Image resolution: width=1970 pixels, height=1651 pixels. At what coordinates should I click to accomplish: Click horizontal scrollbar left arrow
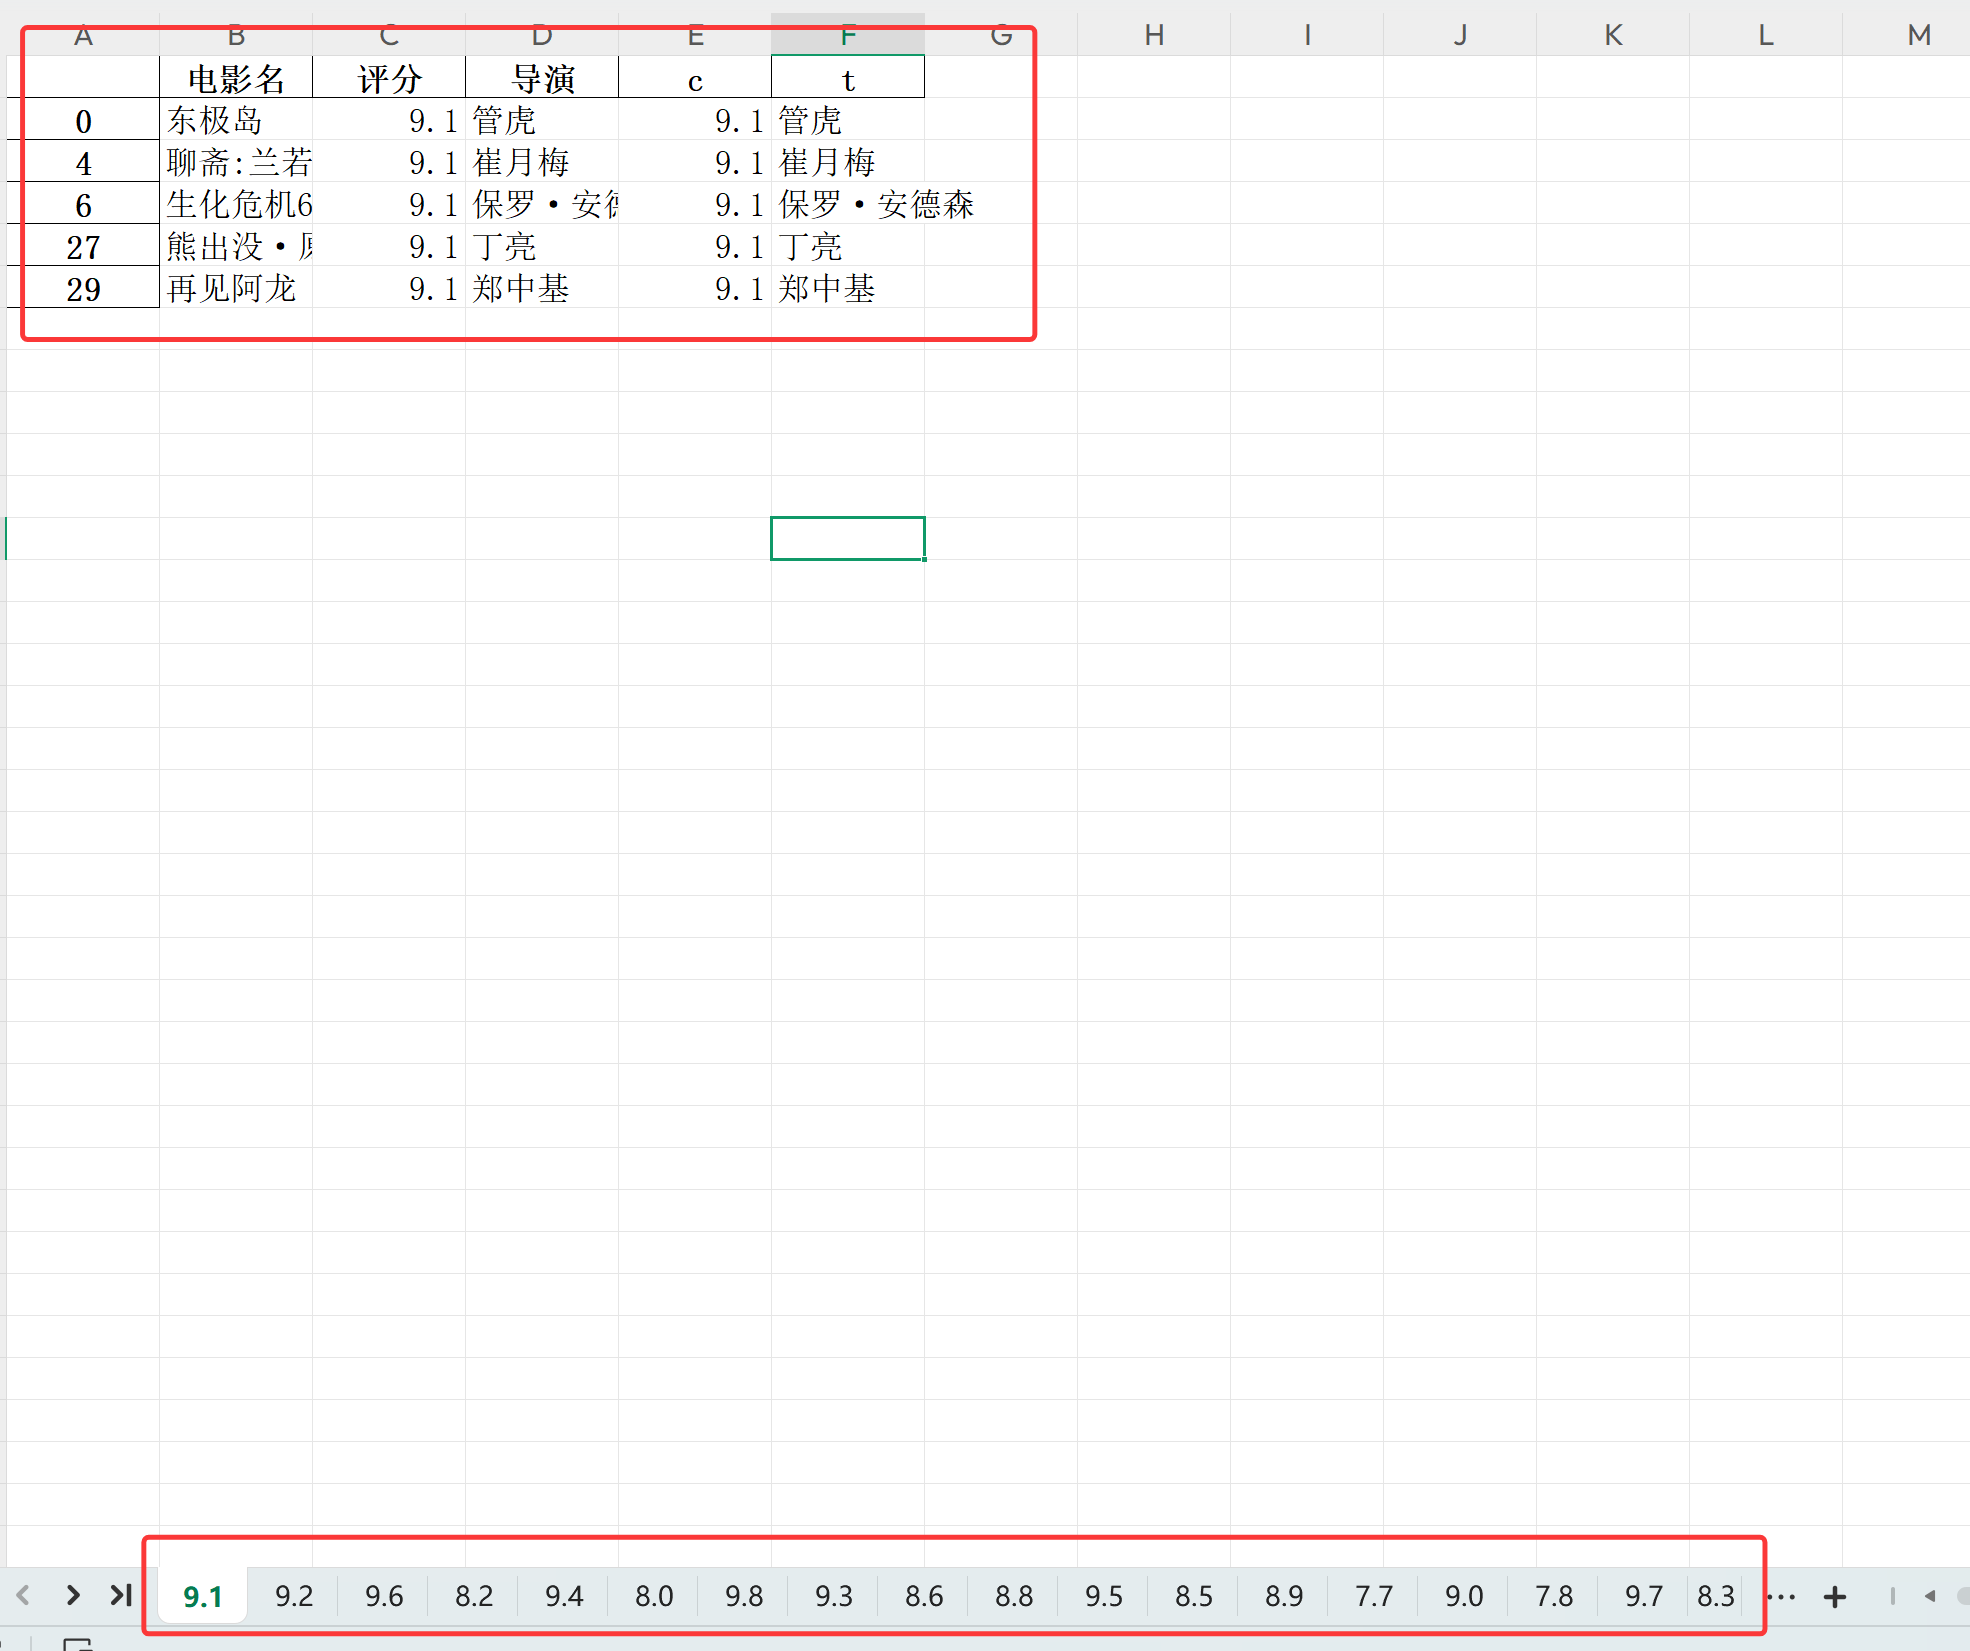point(1929,1596)
